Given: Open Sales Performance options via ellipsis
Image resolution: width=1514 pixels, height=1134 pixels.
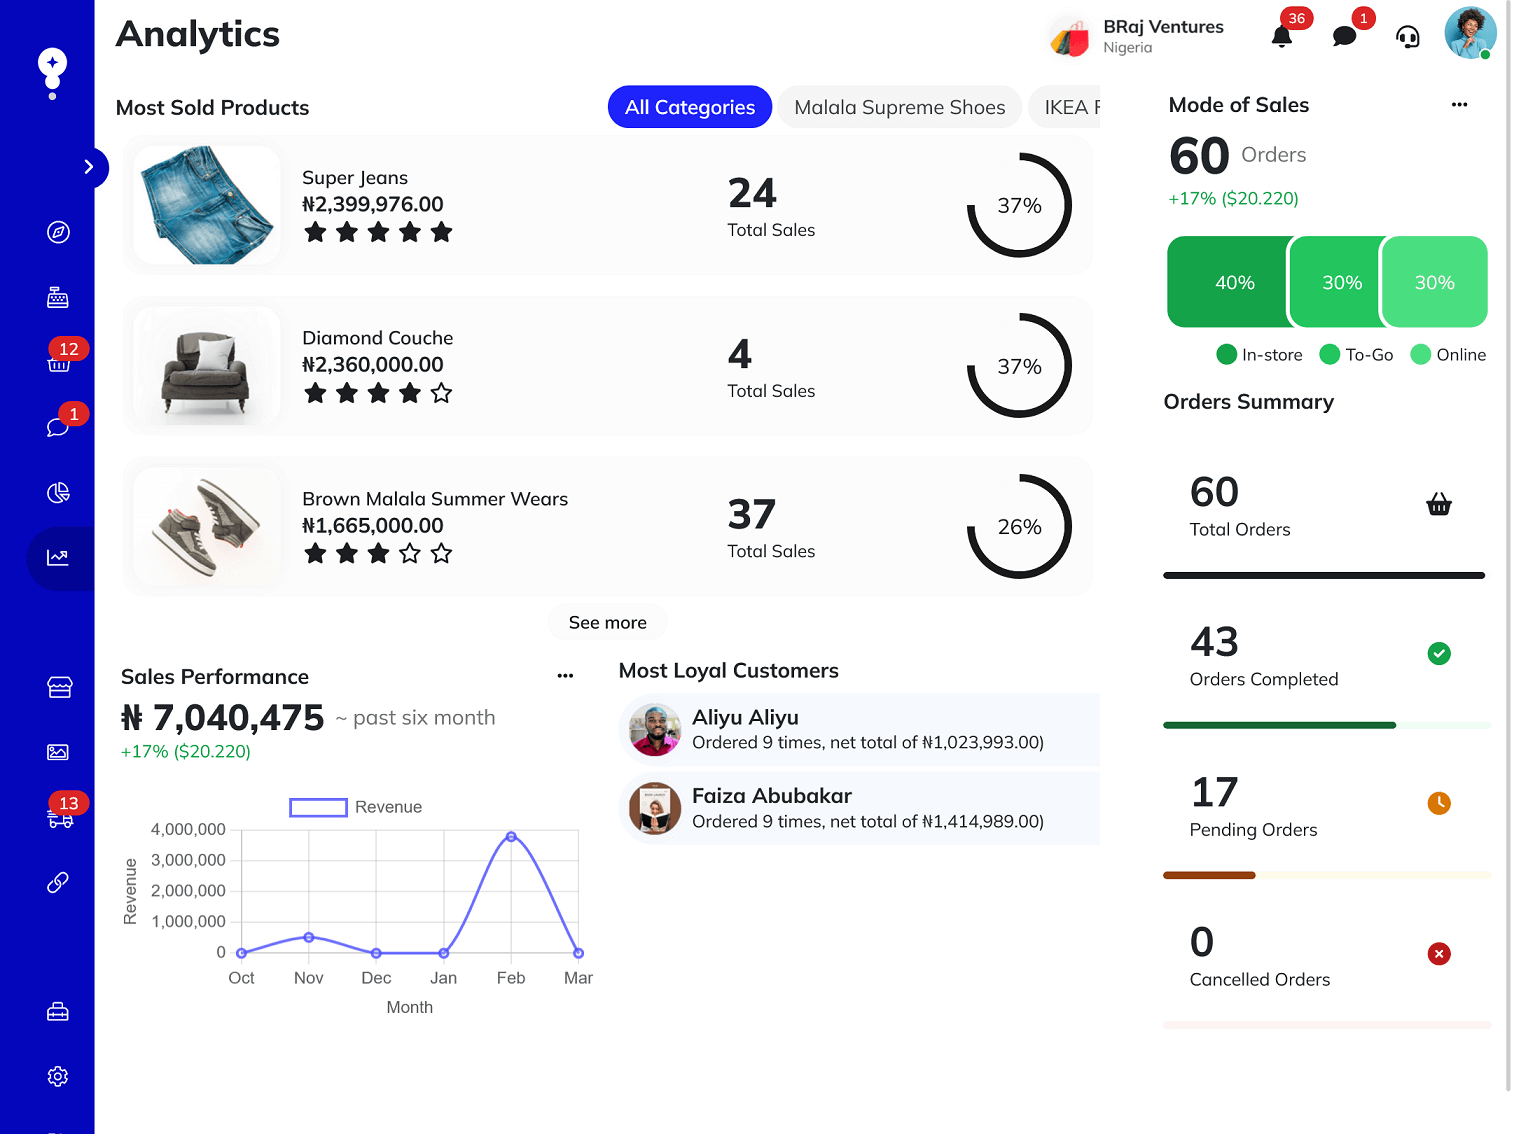Looking at the screenshot, I should 565,675.
